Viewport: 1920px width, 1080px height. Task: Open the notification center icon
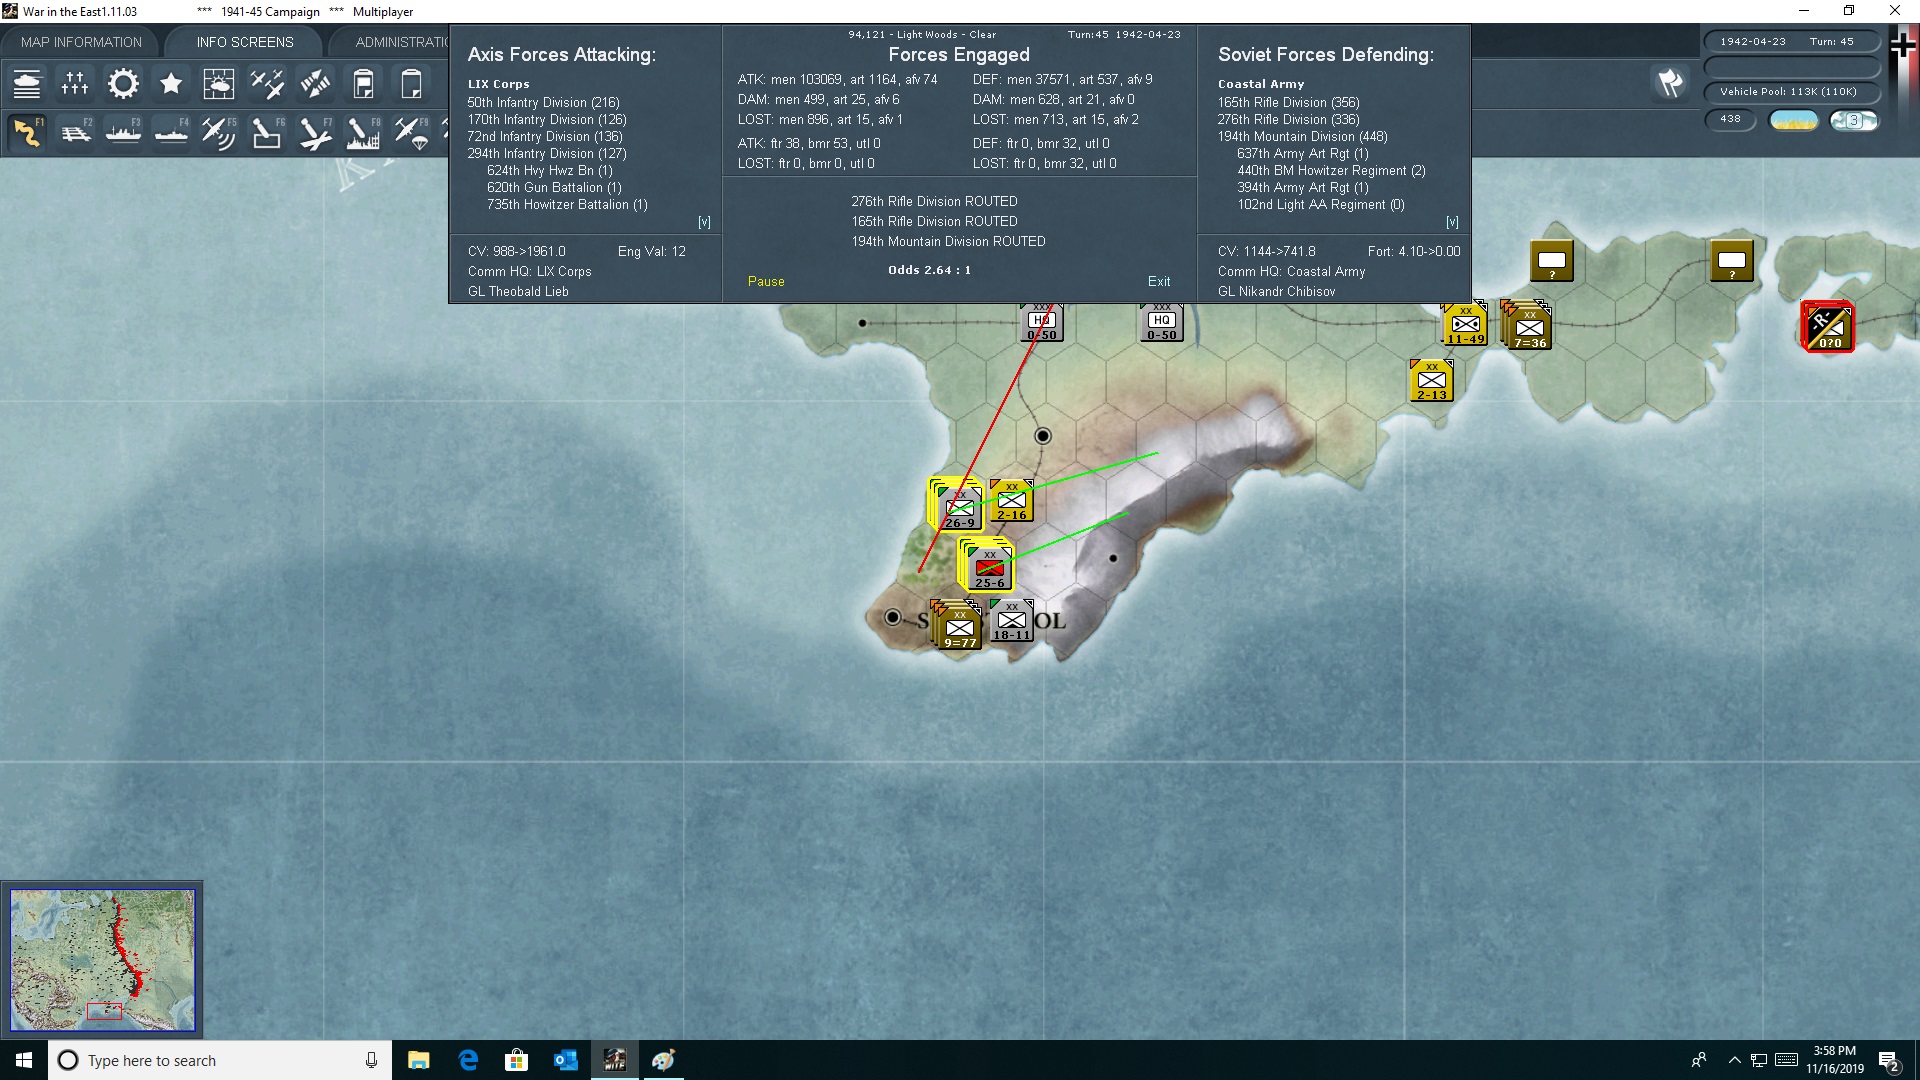click(1889, 1061)
